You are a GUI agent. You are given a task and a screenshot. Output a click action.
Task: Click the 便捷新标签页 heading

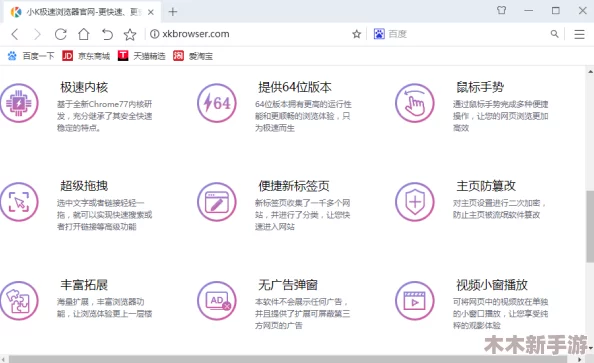pyautogui.click(x=294, y=186)
